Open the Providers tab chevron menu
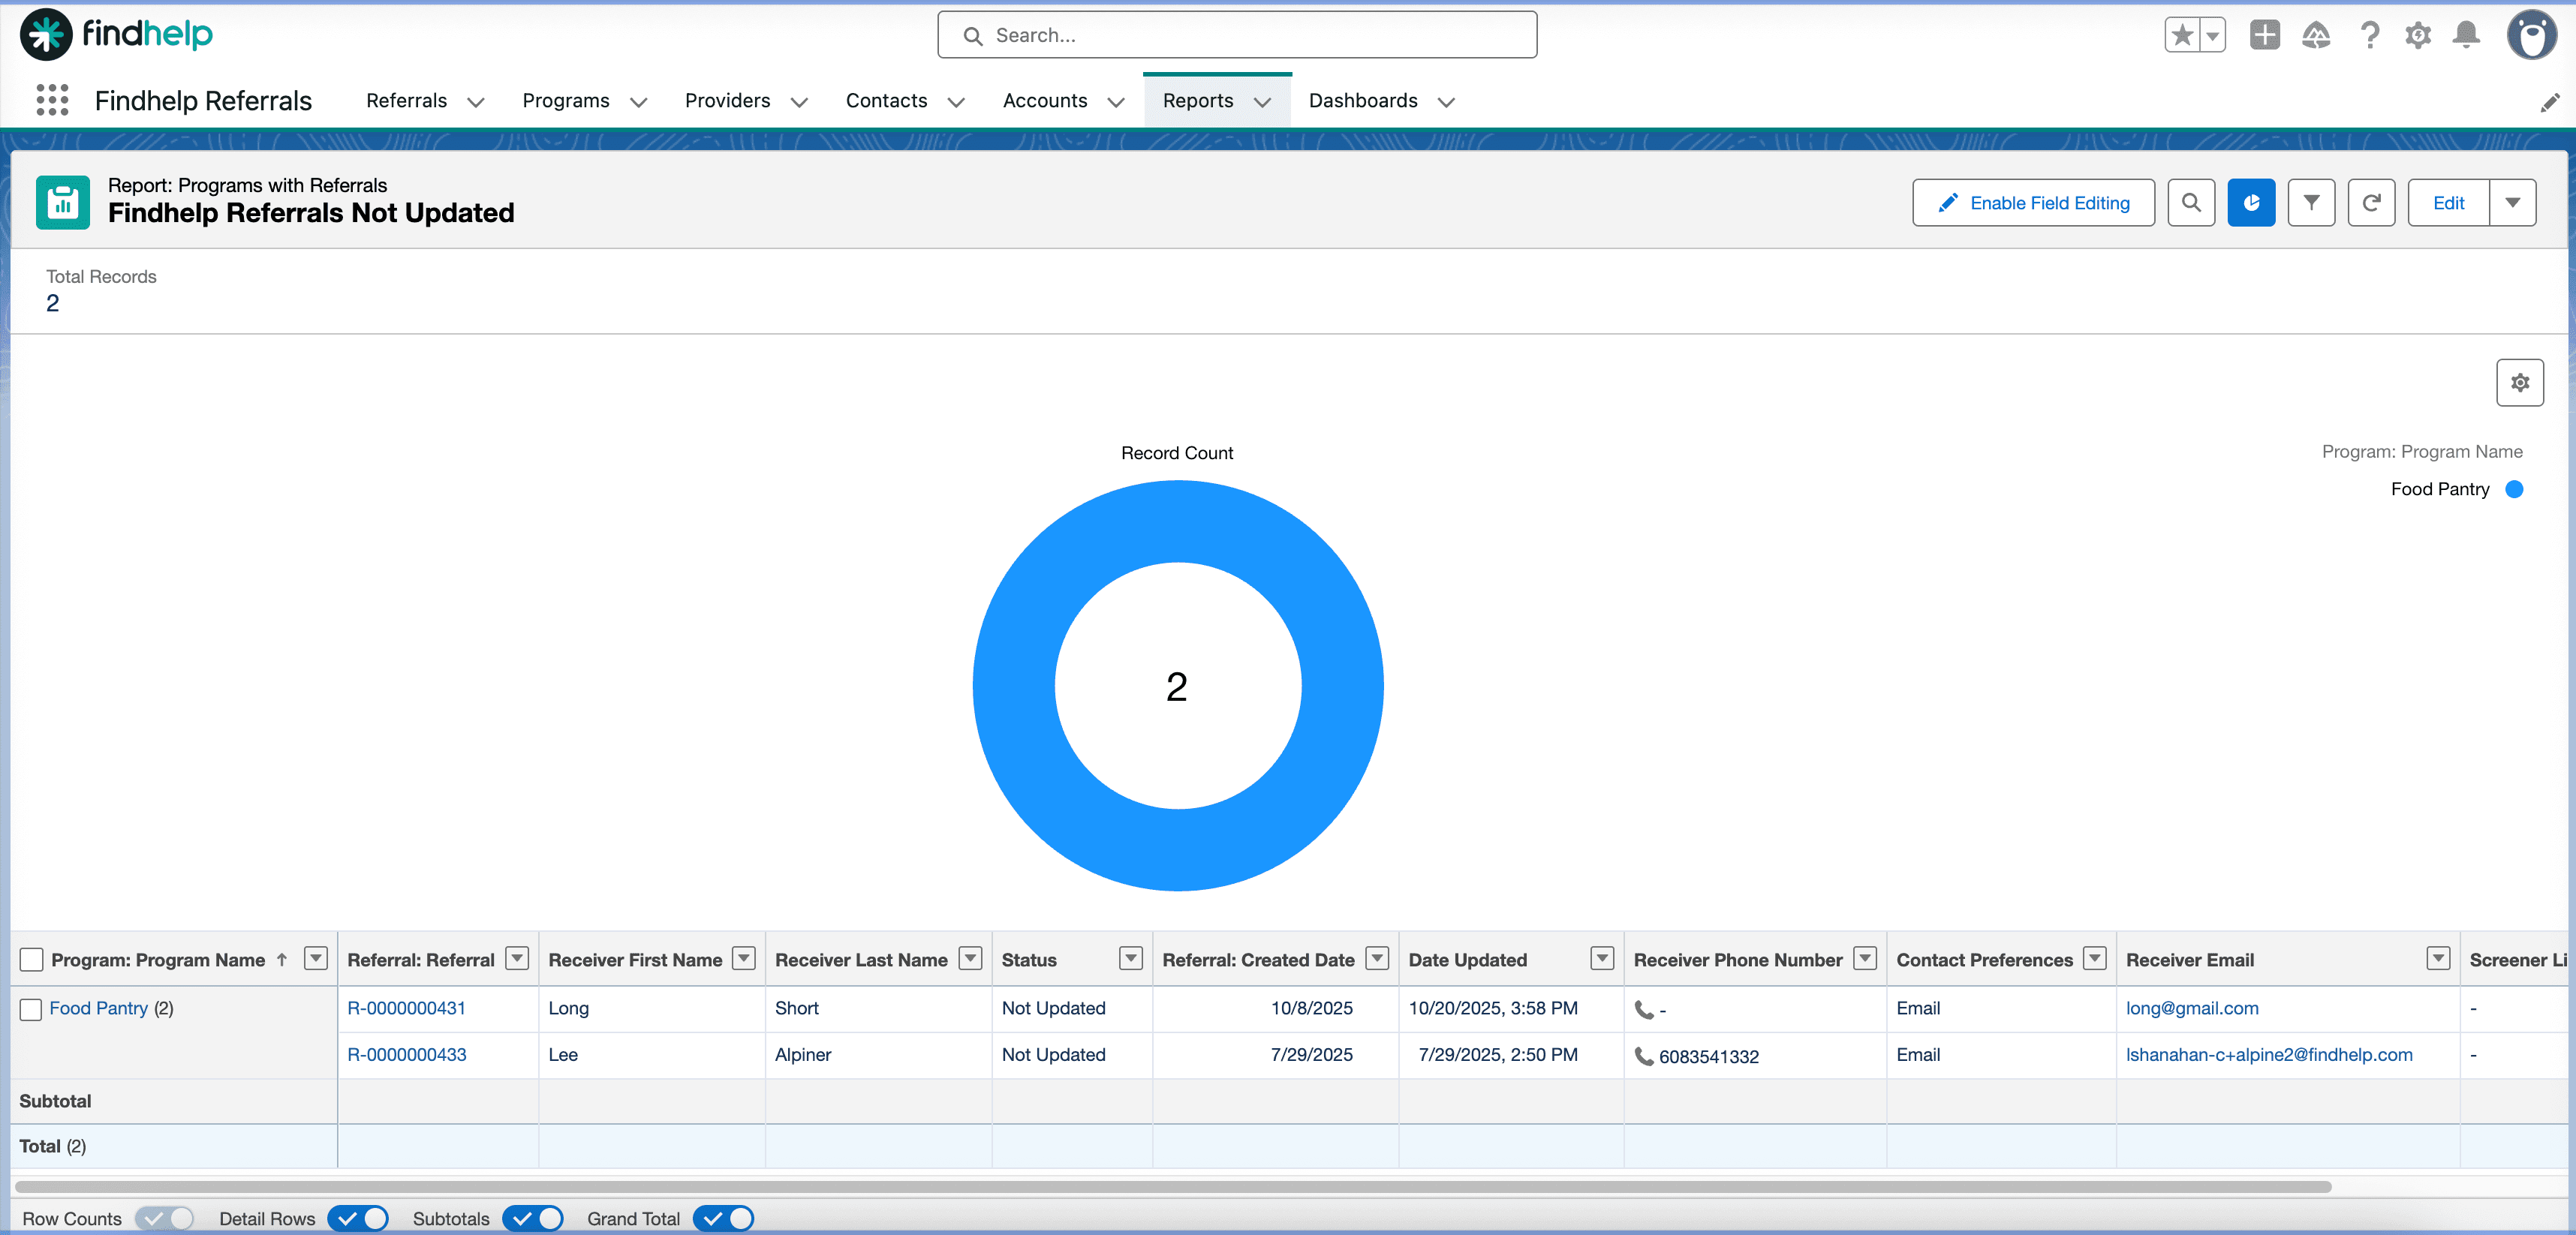 tap(799, 102)
